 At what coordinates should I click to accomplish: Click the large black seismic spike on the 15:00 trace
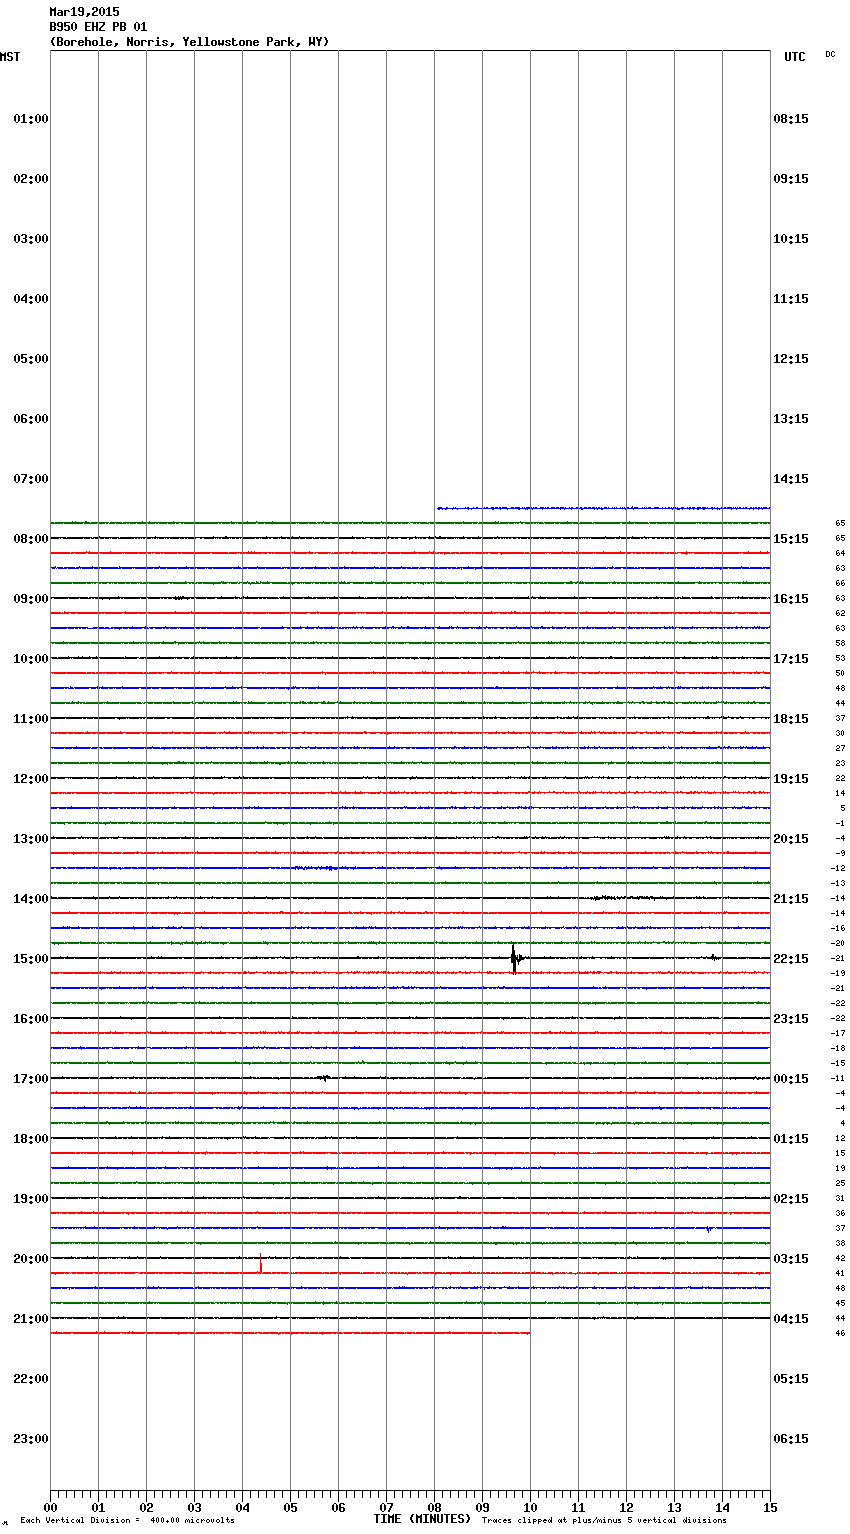pyautogui.click(x=514, y=958)
